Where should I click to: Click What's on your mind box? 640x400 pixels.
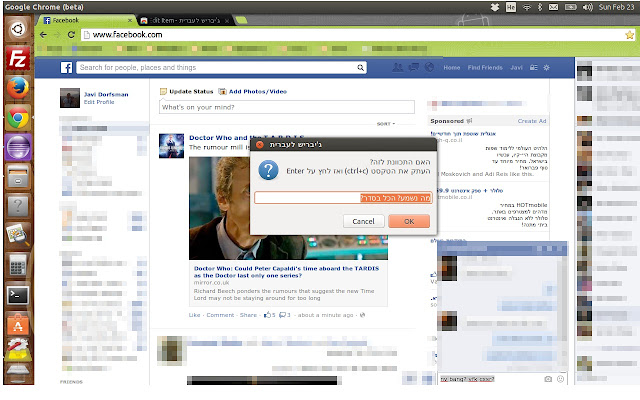coord(287,107)
